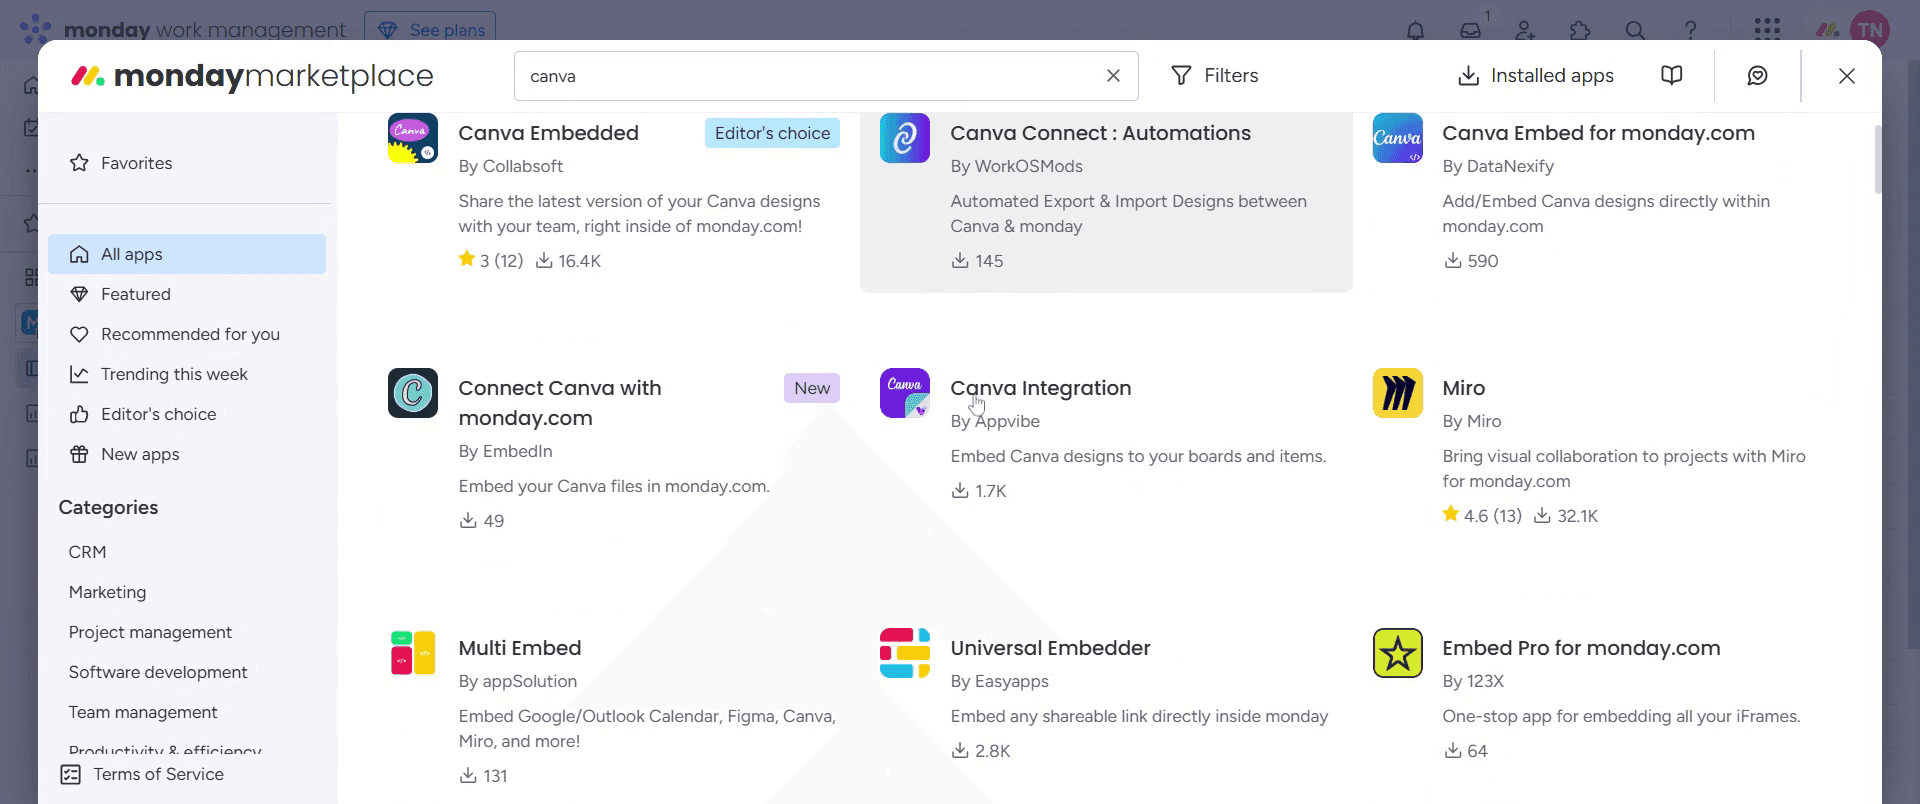
Task: Click the See plans button
Action: 430,30
